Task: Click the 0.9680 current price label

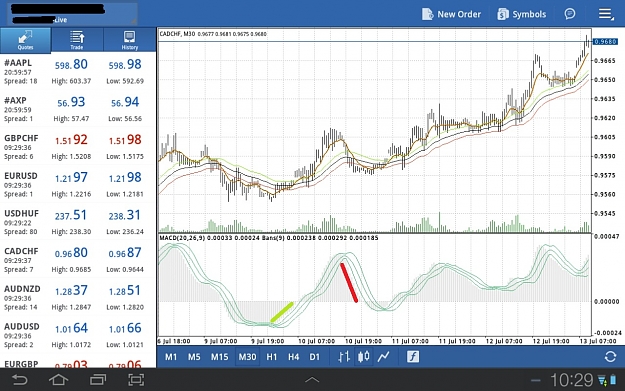Action: pos(605,41)
